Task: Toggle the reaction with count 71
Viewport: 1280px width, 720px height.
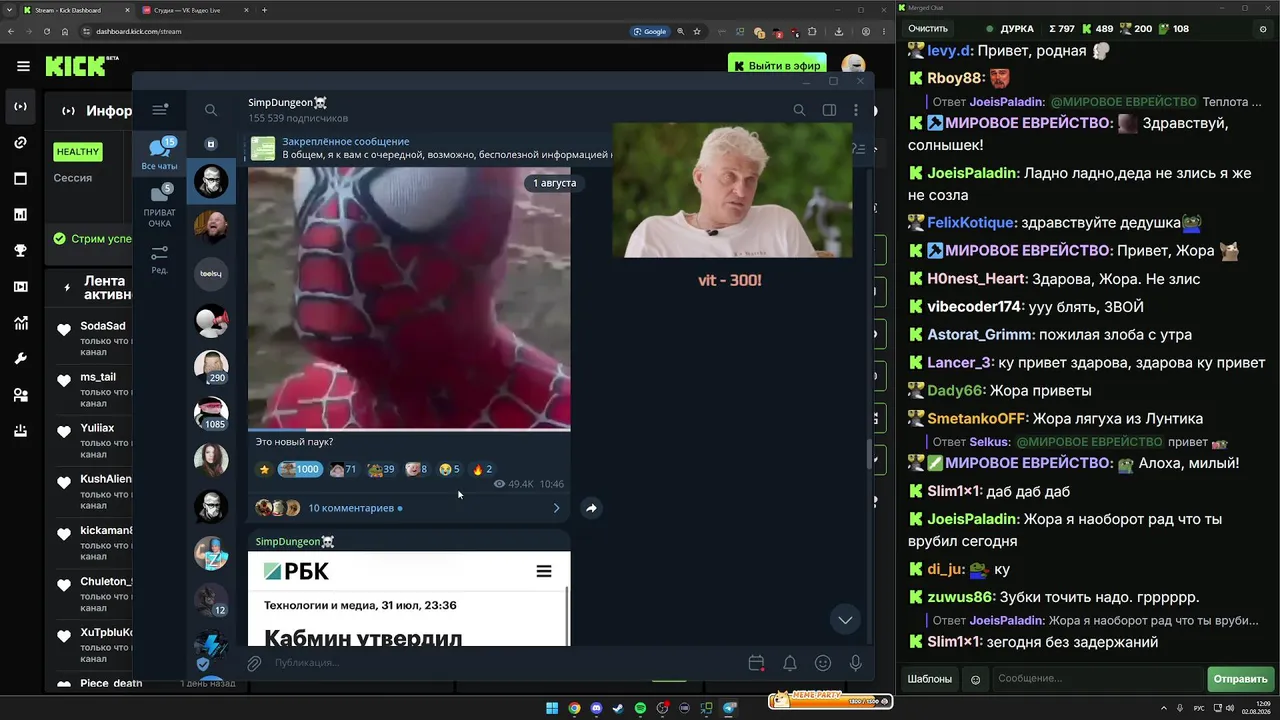Action: (x=343, y=469)
